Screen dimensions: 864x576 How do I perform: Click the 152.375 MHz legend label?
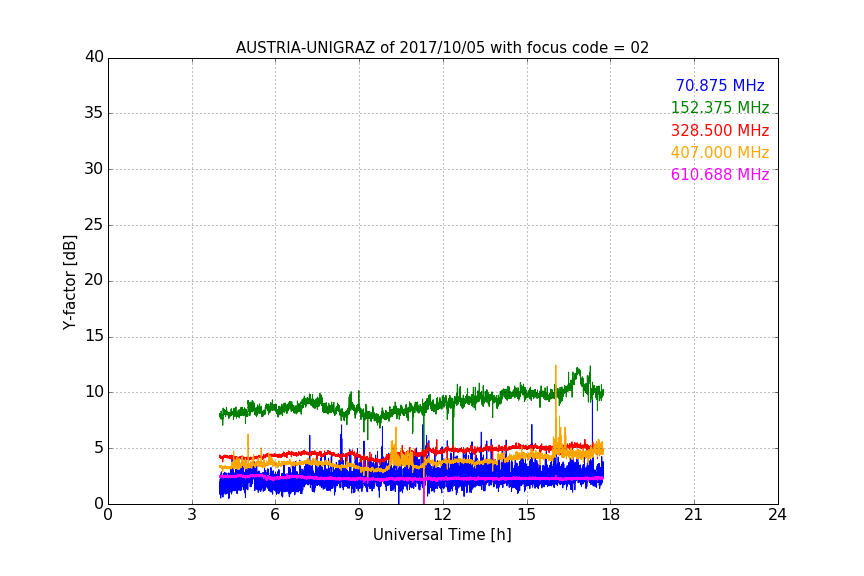coord(720,107)
